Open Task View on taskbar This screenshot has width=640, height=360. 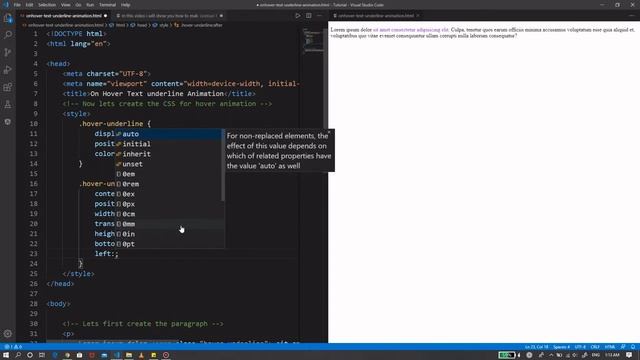pos(42,356)
